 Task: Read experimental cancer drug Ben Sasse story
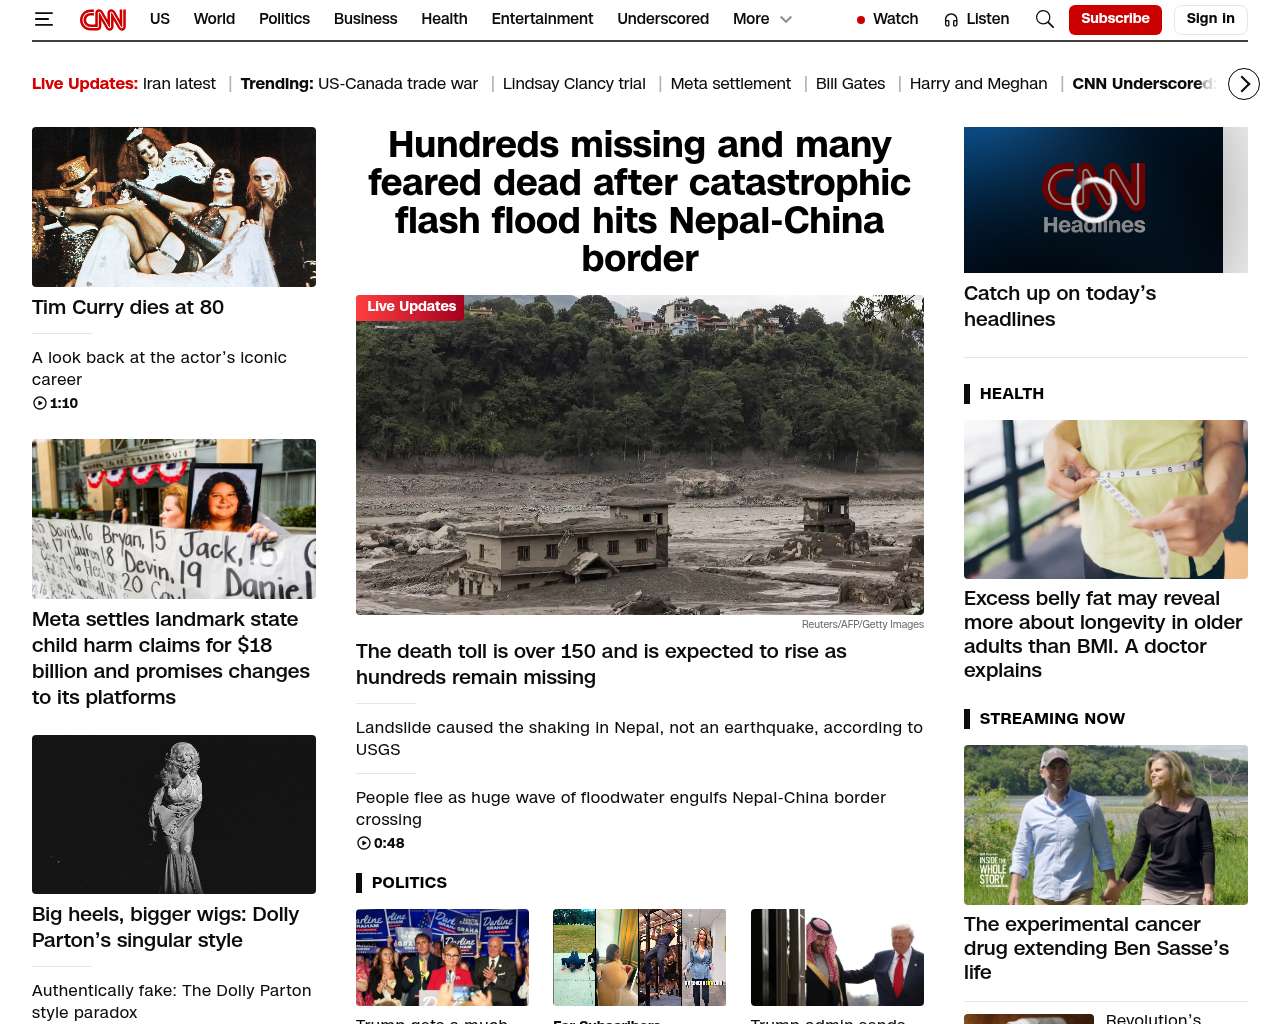(1096, 948)
